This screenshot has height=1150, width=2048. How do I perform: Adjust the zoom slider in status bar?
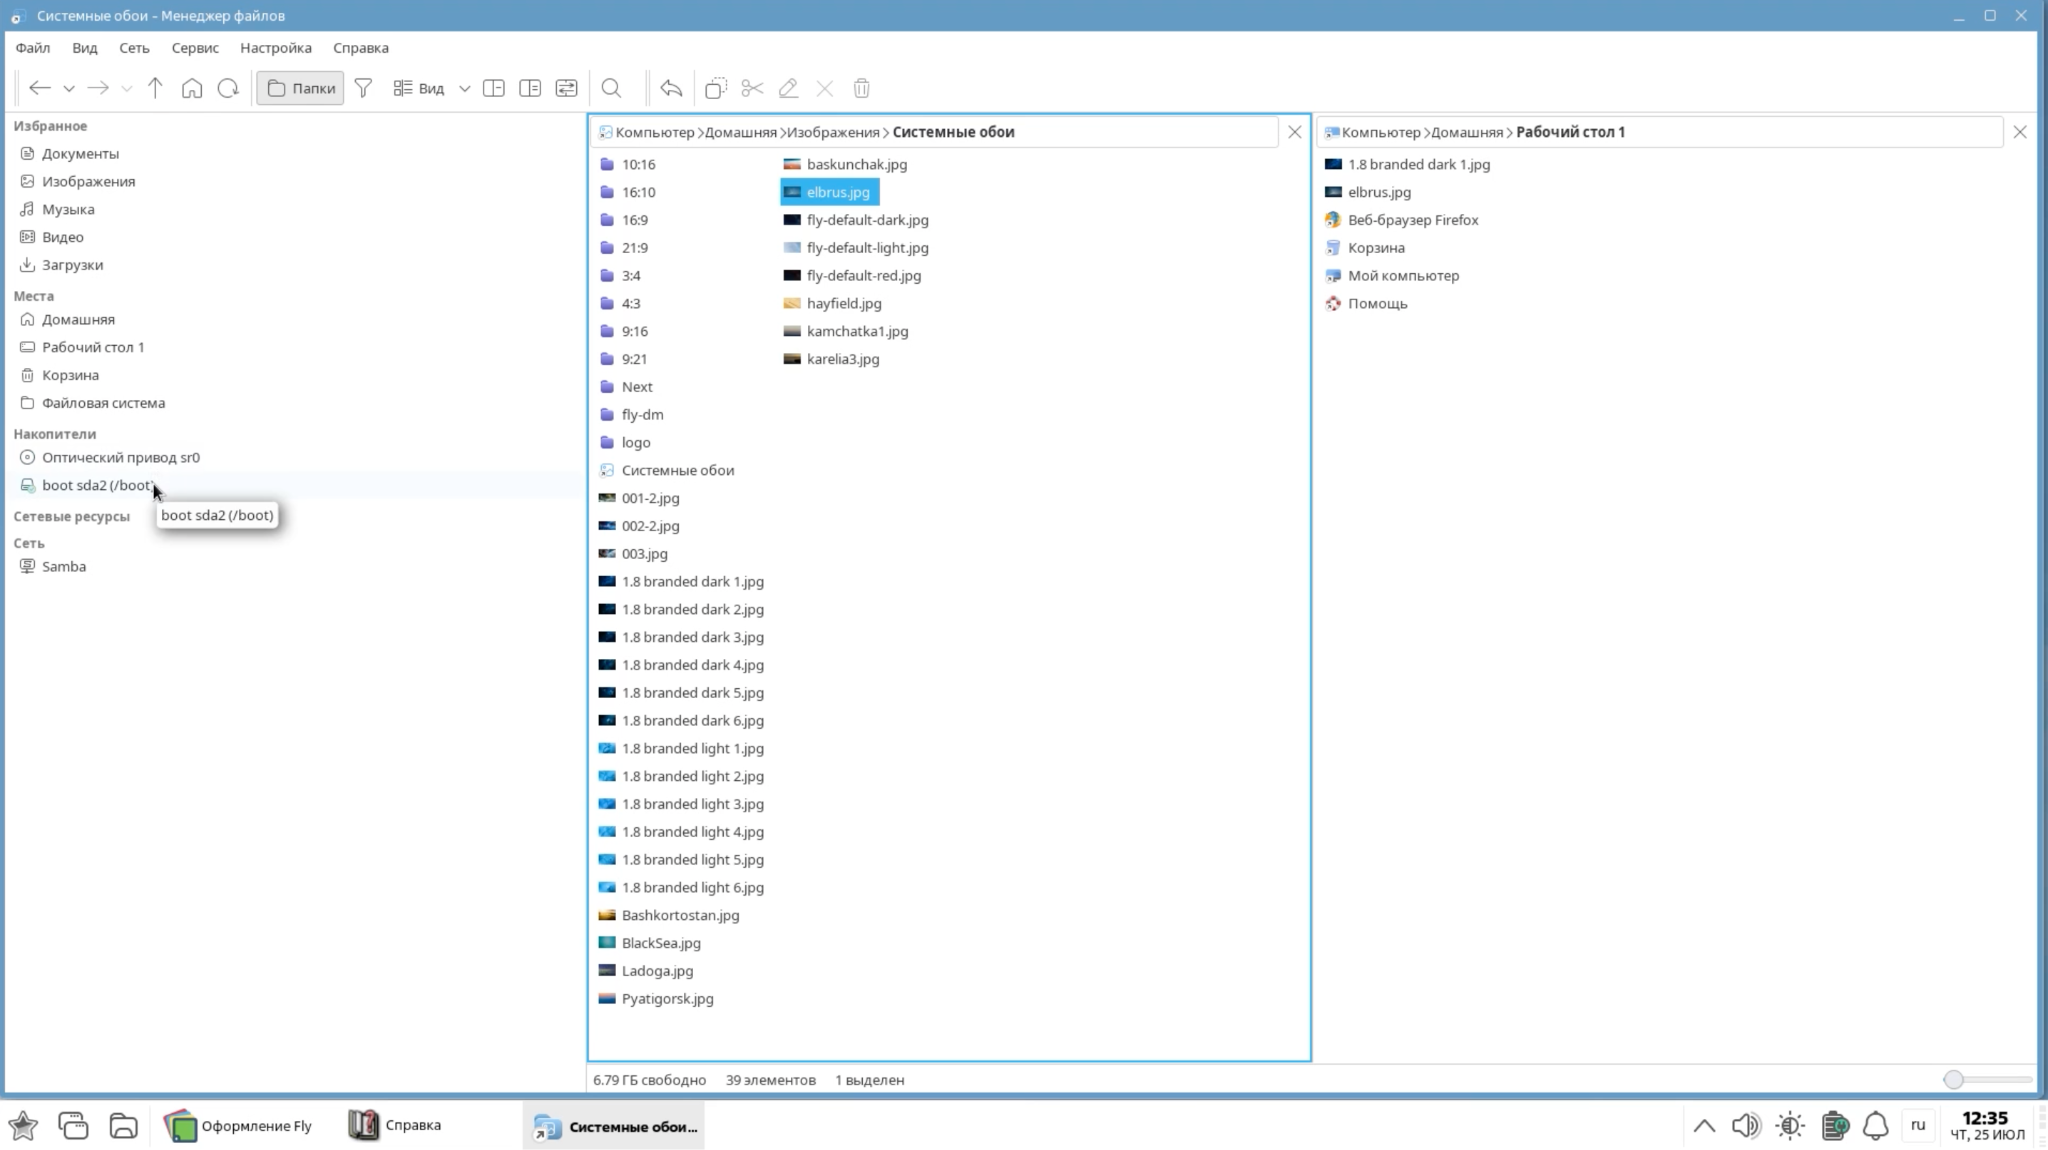(x=1953, y=1080)
